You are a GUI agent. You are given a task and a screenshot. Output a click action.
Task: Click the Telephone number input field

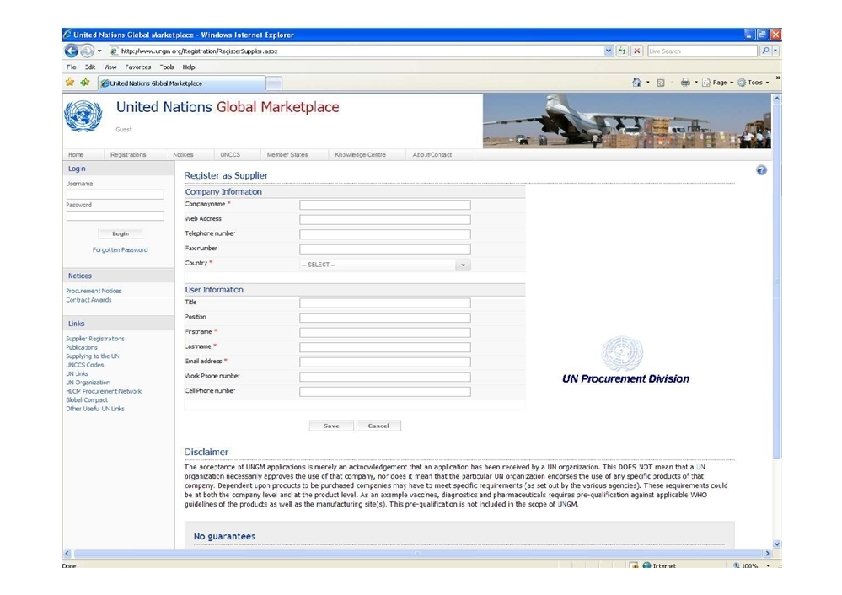coord(385,235)
